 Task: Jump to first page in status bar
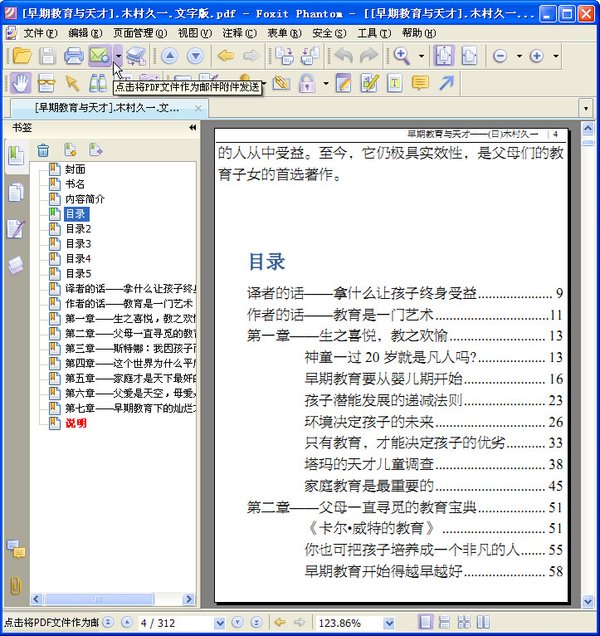[x=108, y=622]
